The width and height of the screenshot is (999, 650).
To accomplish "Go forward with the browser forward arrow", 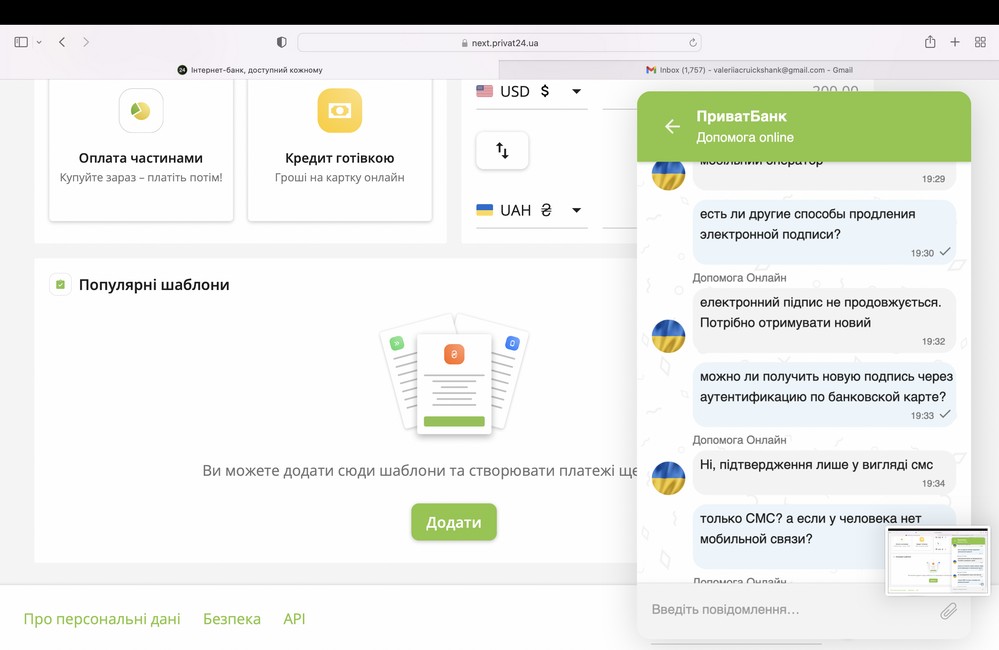I will (86, 42).
